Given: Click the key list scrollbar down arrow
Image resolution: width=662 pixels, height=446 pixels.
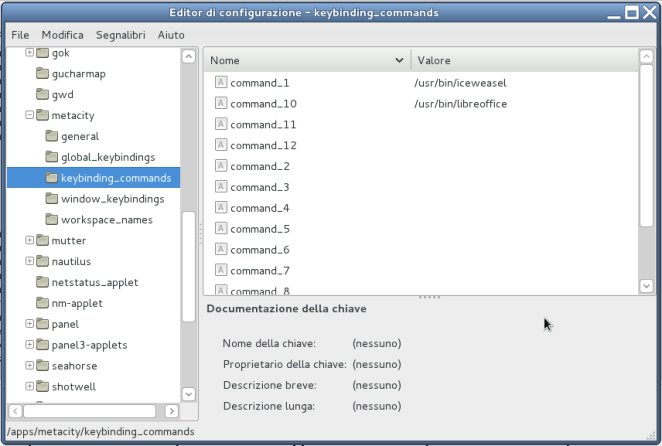Looking at the screenshot, I should (646, 286).
